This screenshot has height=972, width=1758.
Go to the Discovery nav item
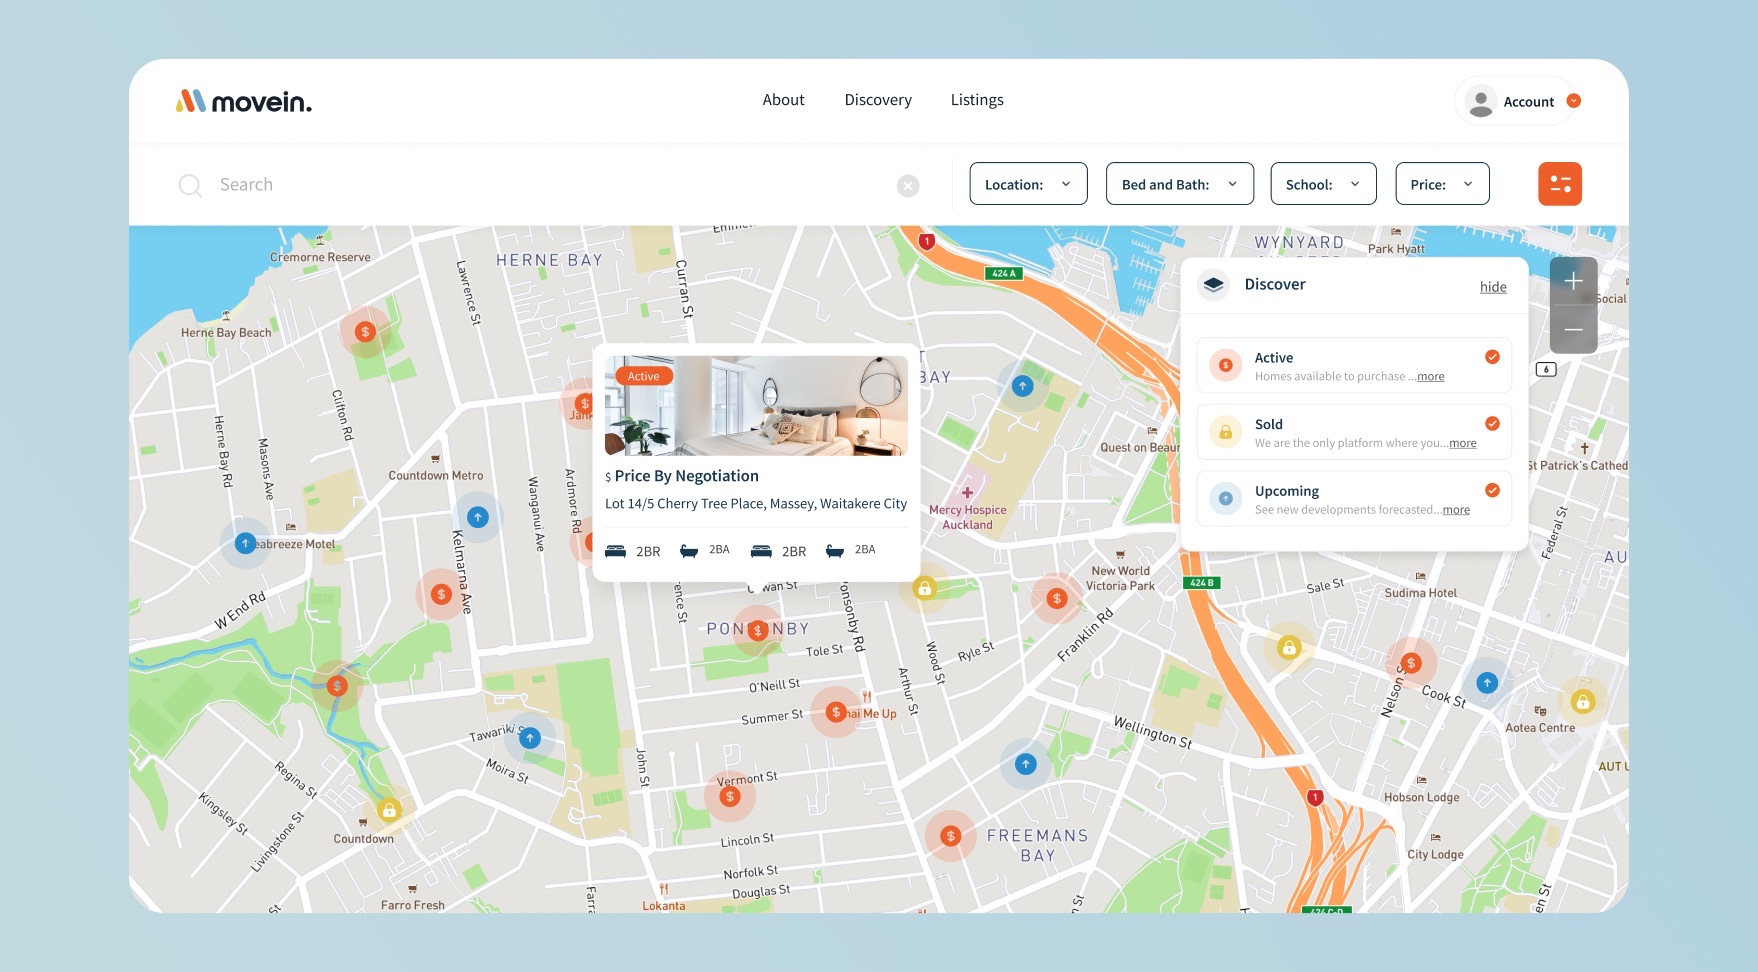pos(878,100)
